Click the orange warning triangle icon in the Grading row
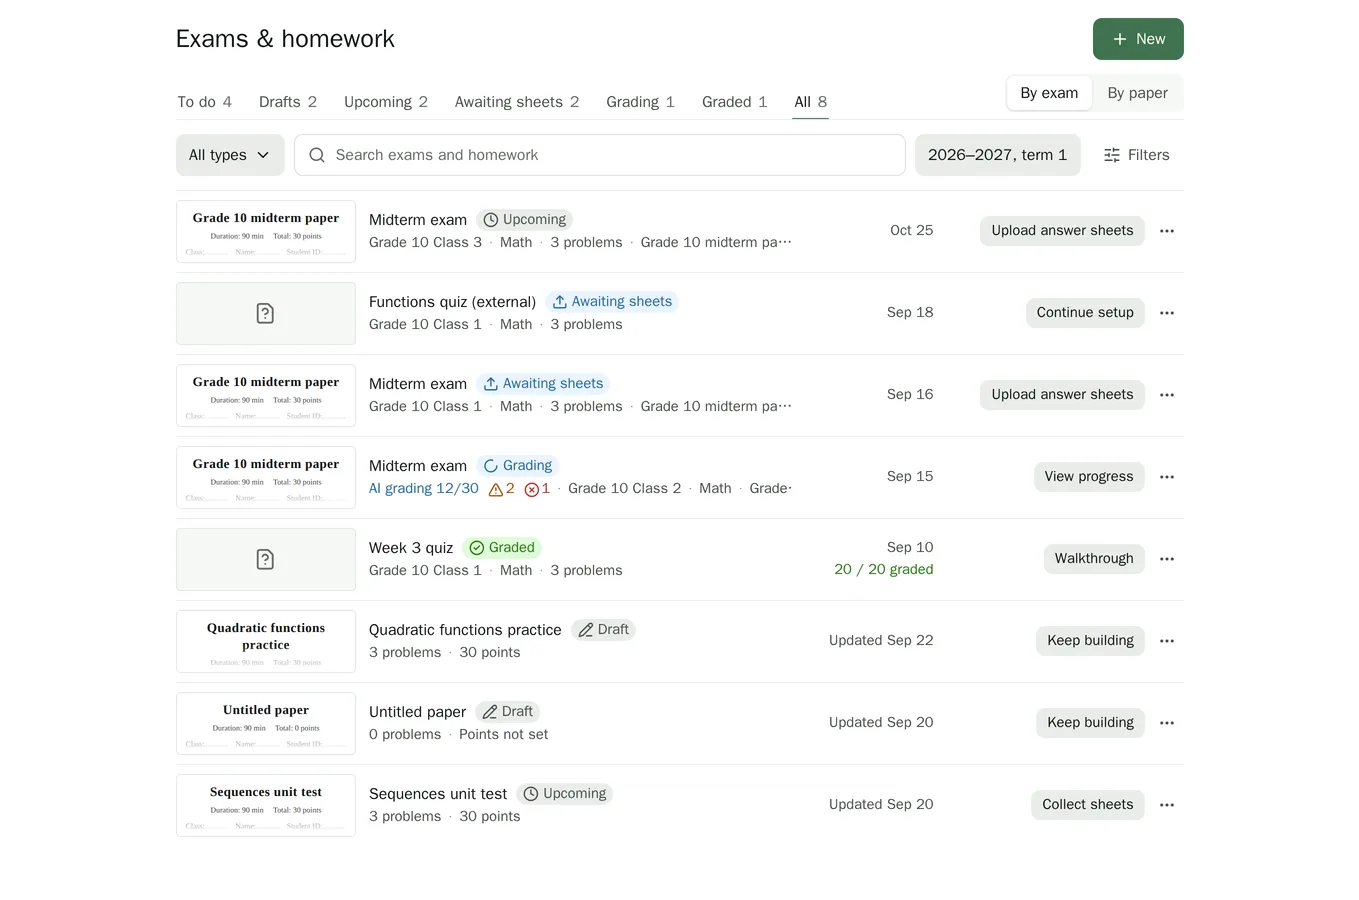This screenshot has width=1359, height=900. click(495, 490)
